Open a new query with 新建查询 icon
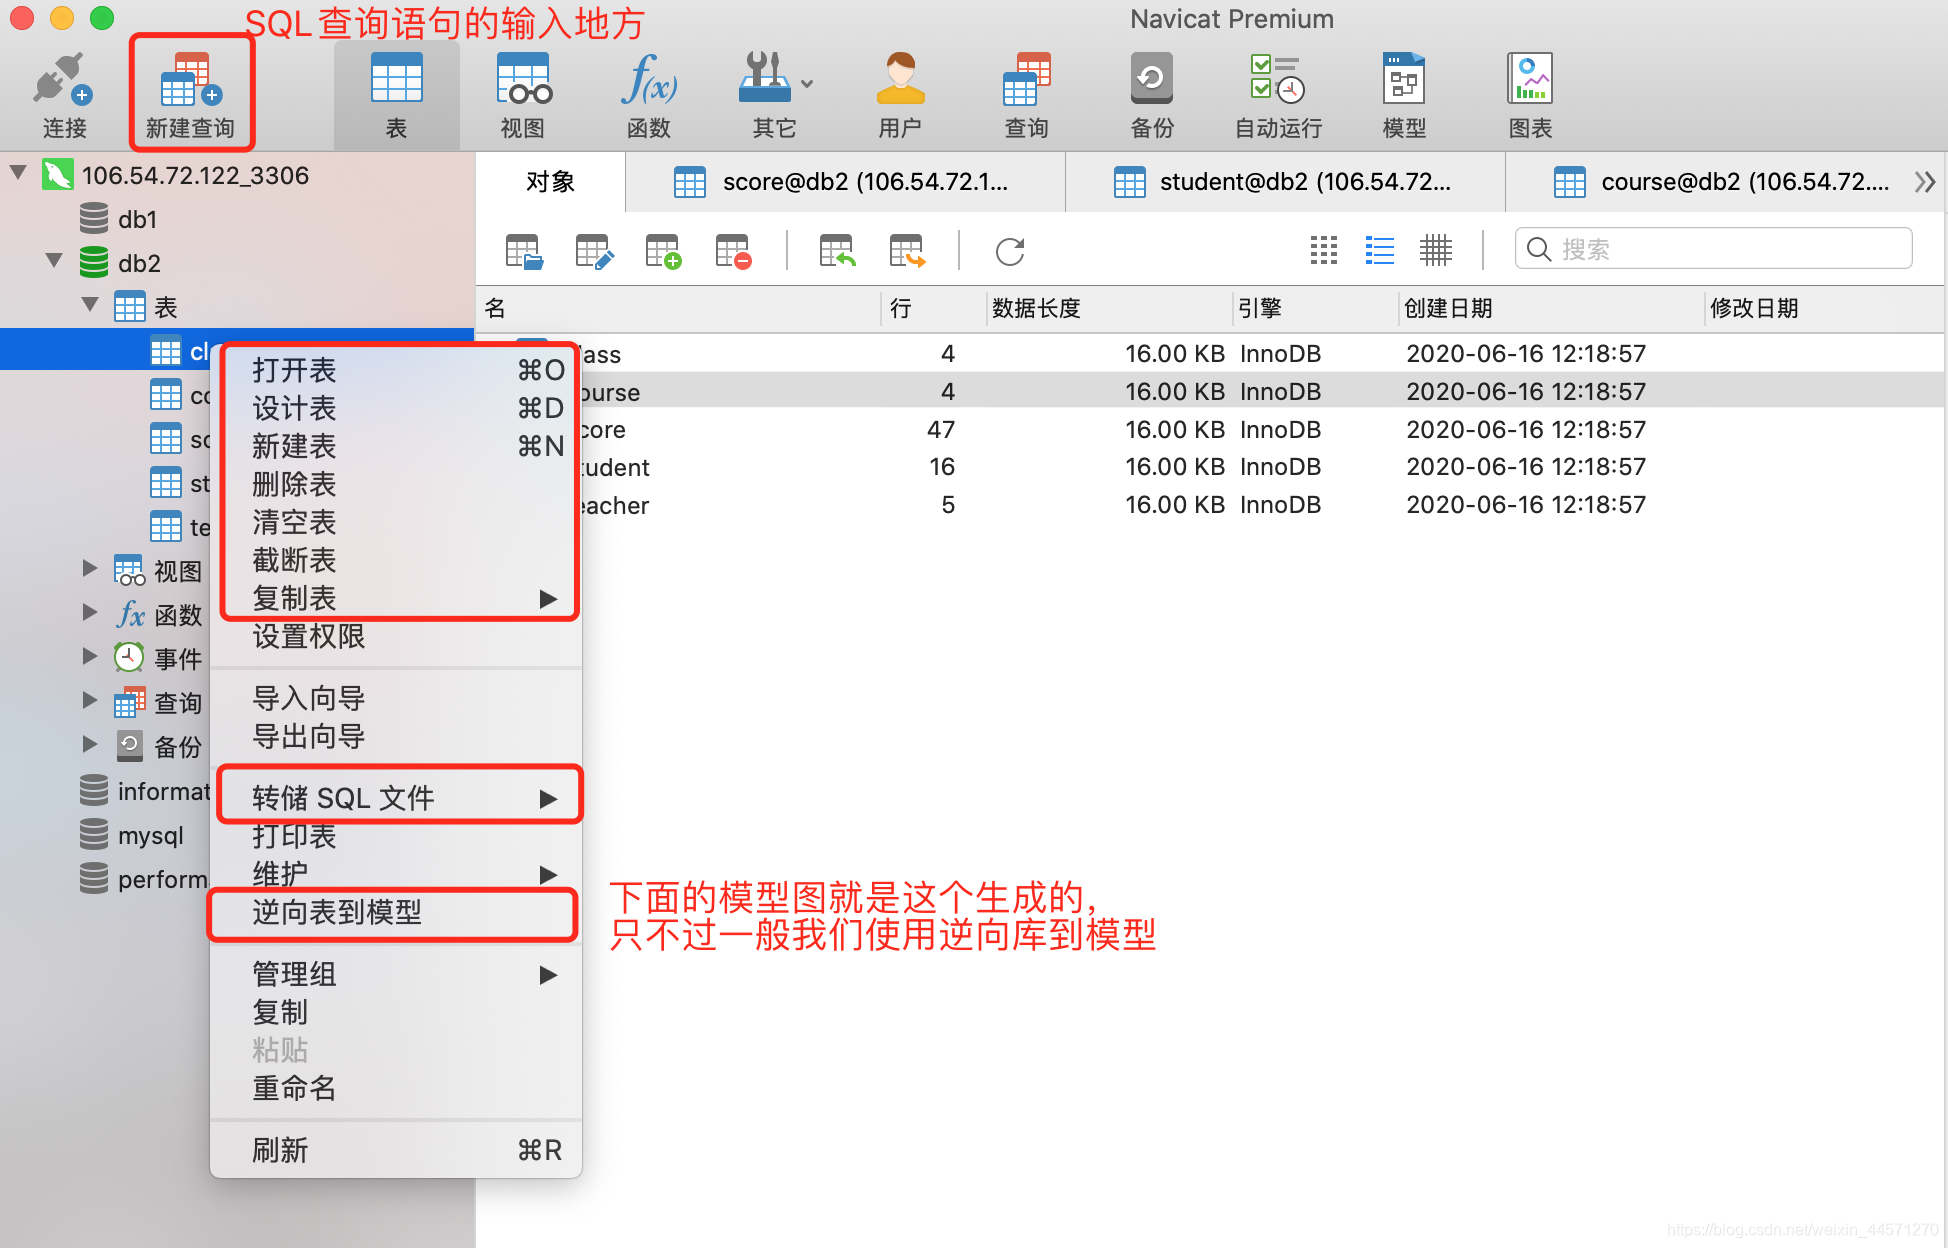 click(190, 90)
